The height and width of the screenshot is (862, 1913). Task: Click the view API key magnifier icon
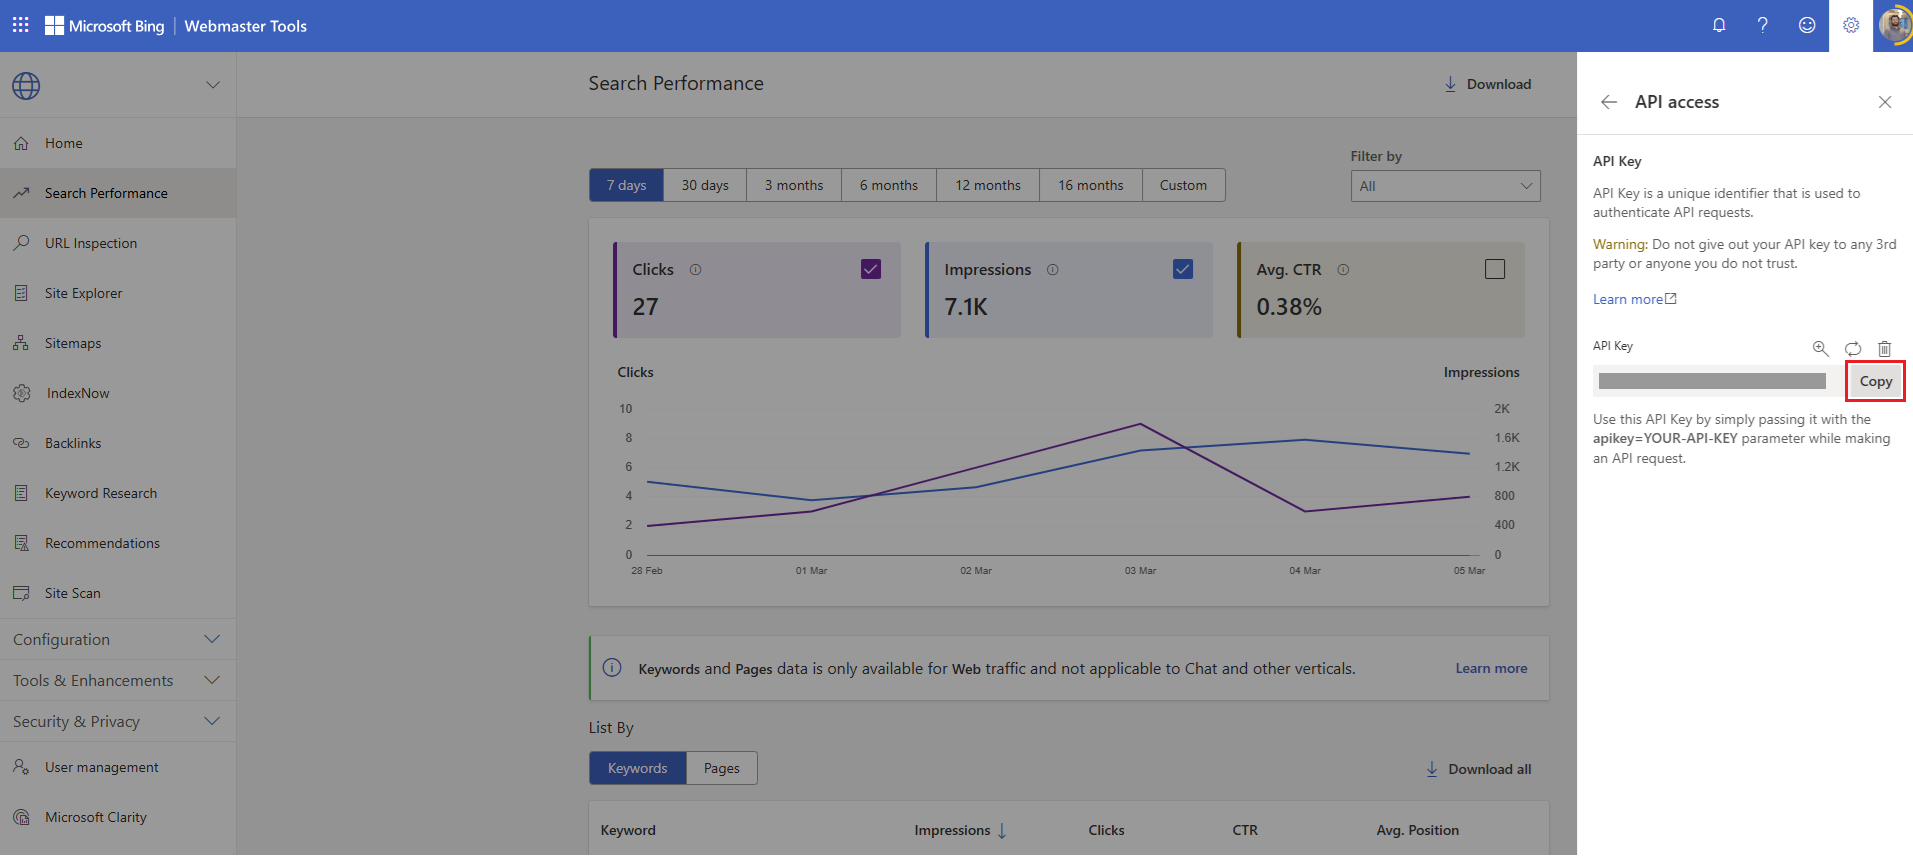1820,348
